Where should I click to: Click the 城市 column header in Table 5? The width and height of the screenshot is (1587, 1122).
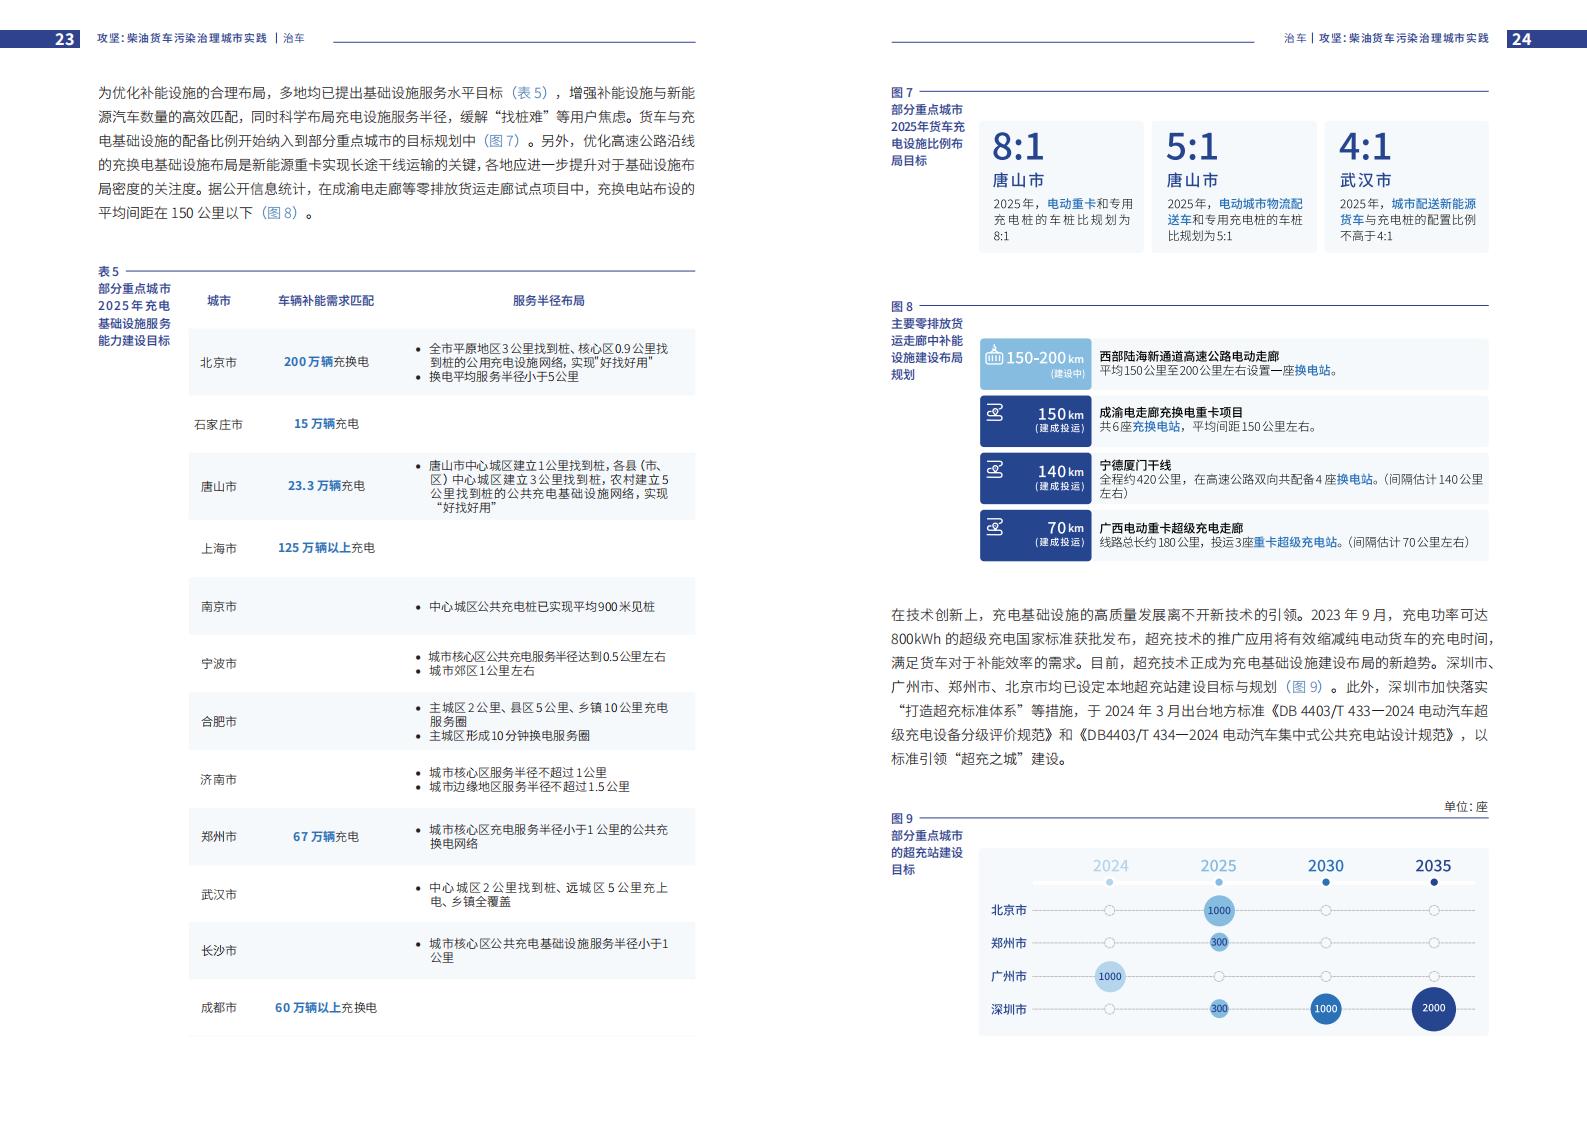click(219, 301)
